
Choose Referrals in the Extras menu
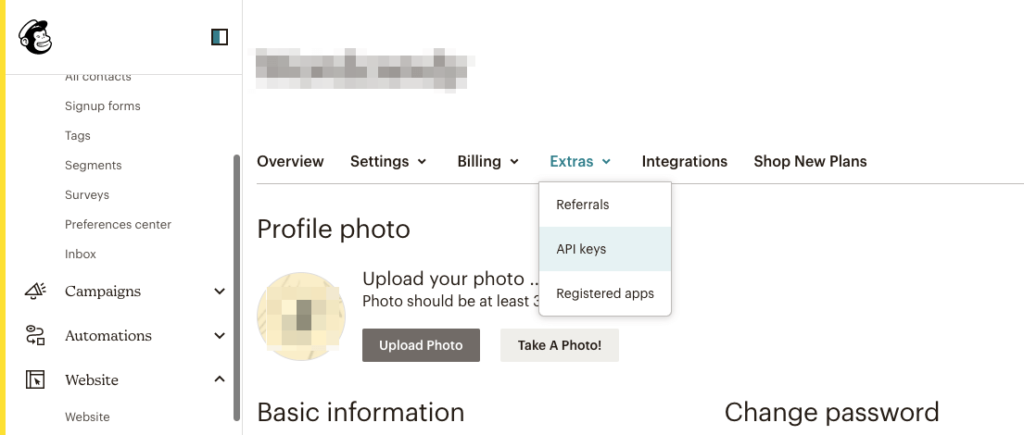pyautogui.click(x=583, y=205)
